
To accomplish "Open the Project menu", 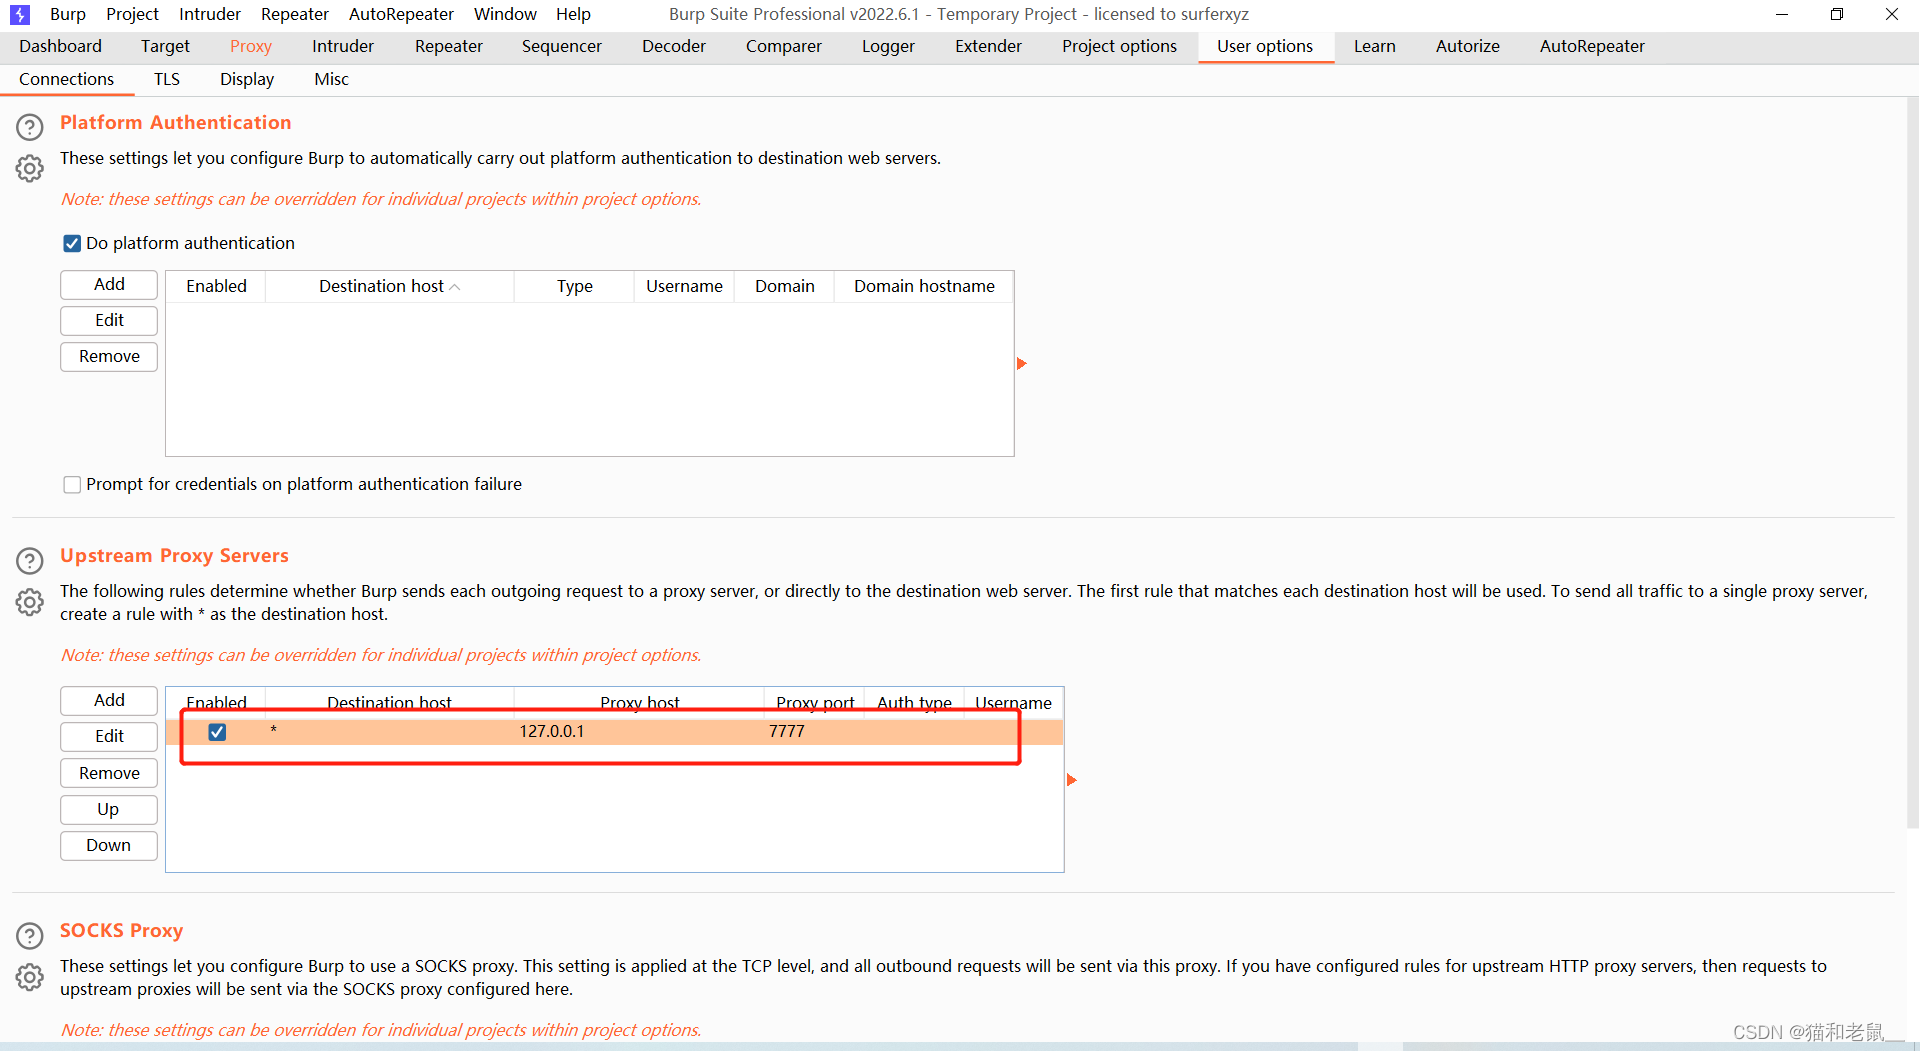I will click(132, 14).
